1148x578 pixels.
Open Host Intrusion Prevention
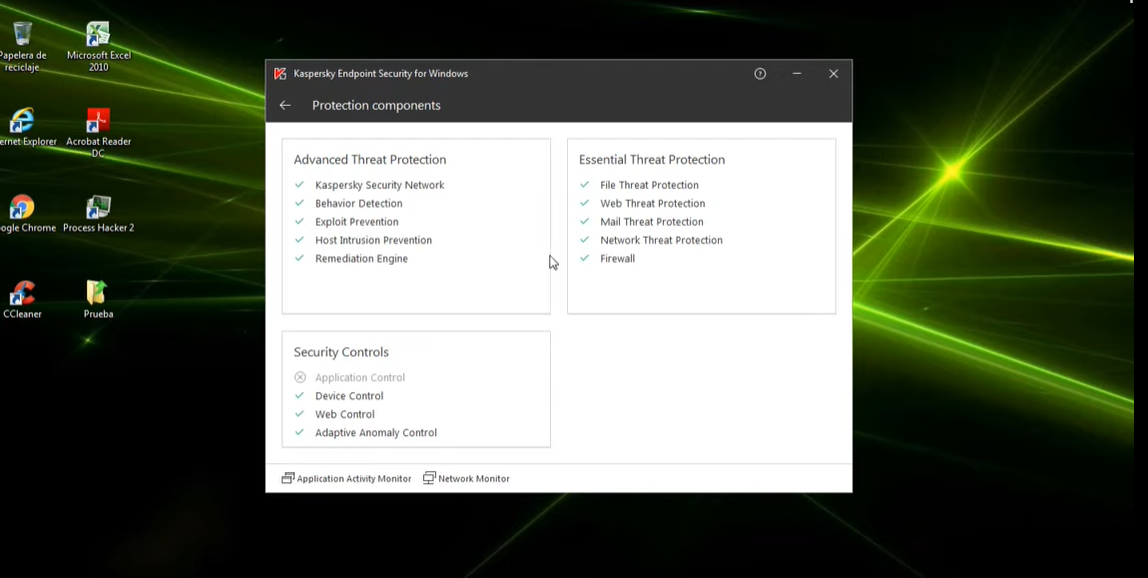[x=373, y=240]
